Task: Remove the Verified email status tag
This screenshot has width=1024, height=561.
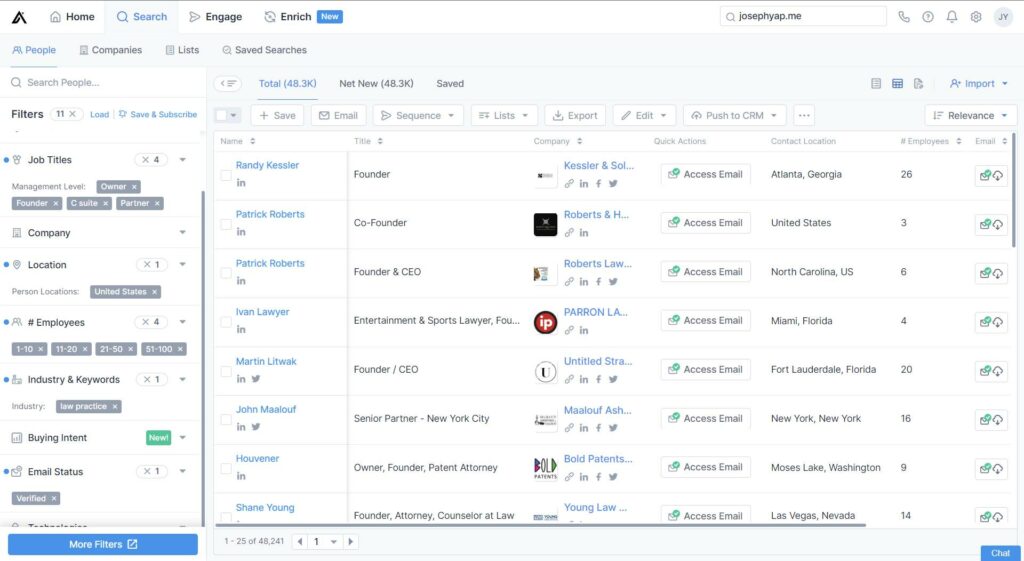Action: [54, 498]
